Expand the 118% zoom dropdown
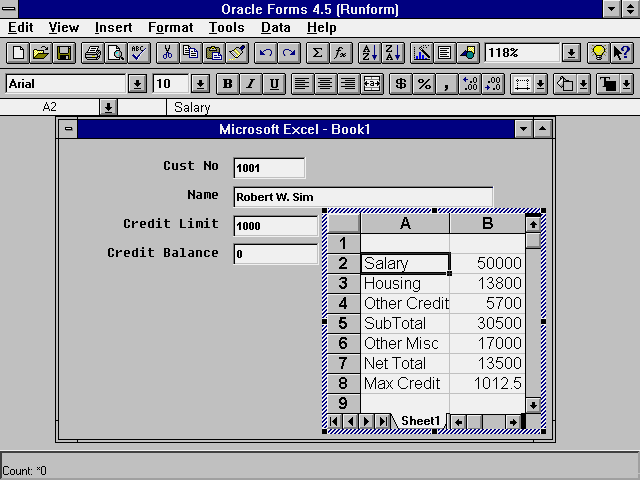The height and width of the screenshot is (480, 640). (570, 53)
